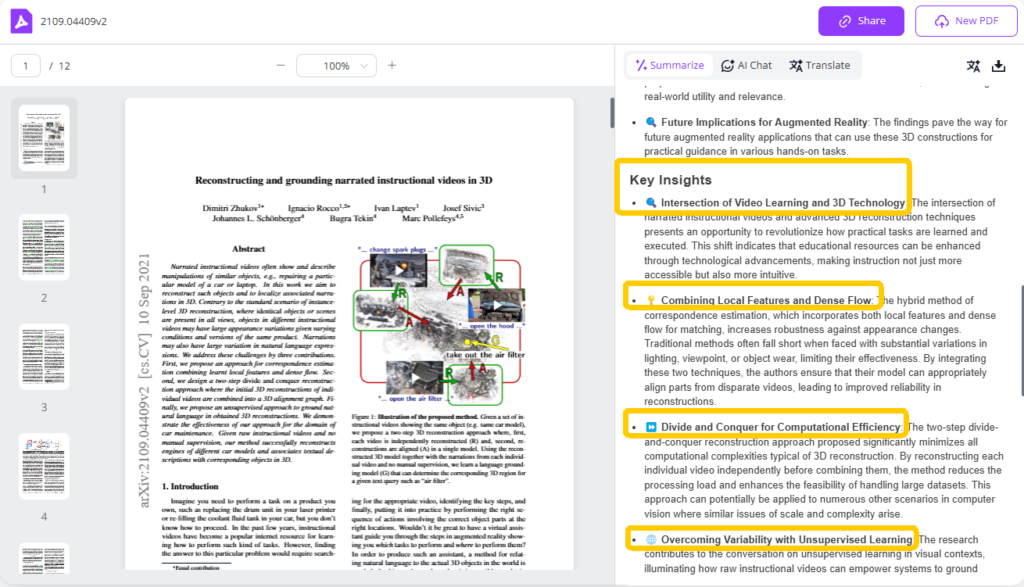Click the Share button
The height and width of the screenshot is (587, 1024).
point(860,20)
